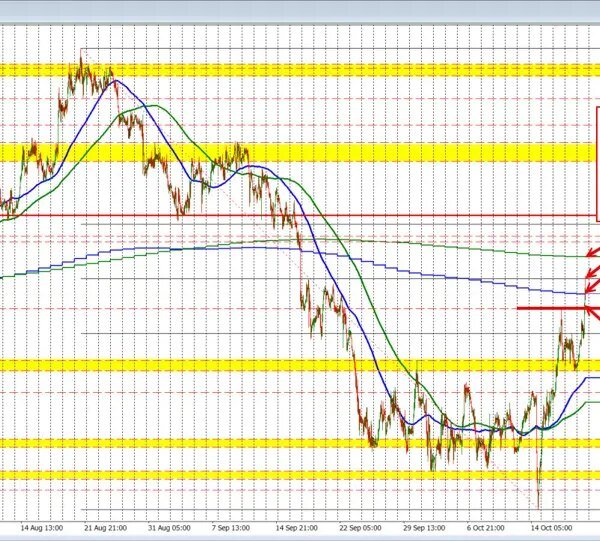
Task: Click the '14 Oct 05:00' time label
Action: [x=551, y=528]
